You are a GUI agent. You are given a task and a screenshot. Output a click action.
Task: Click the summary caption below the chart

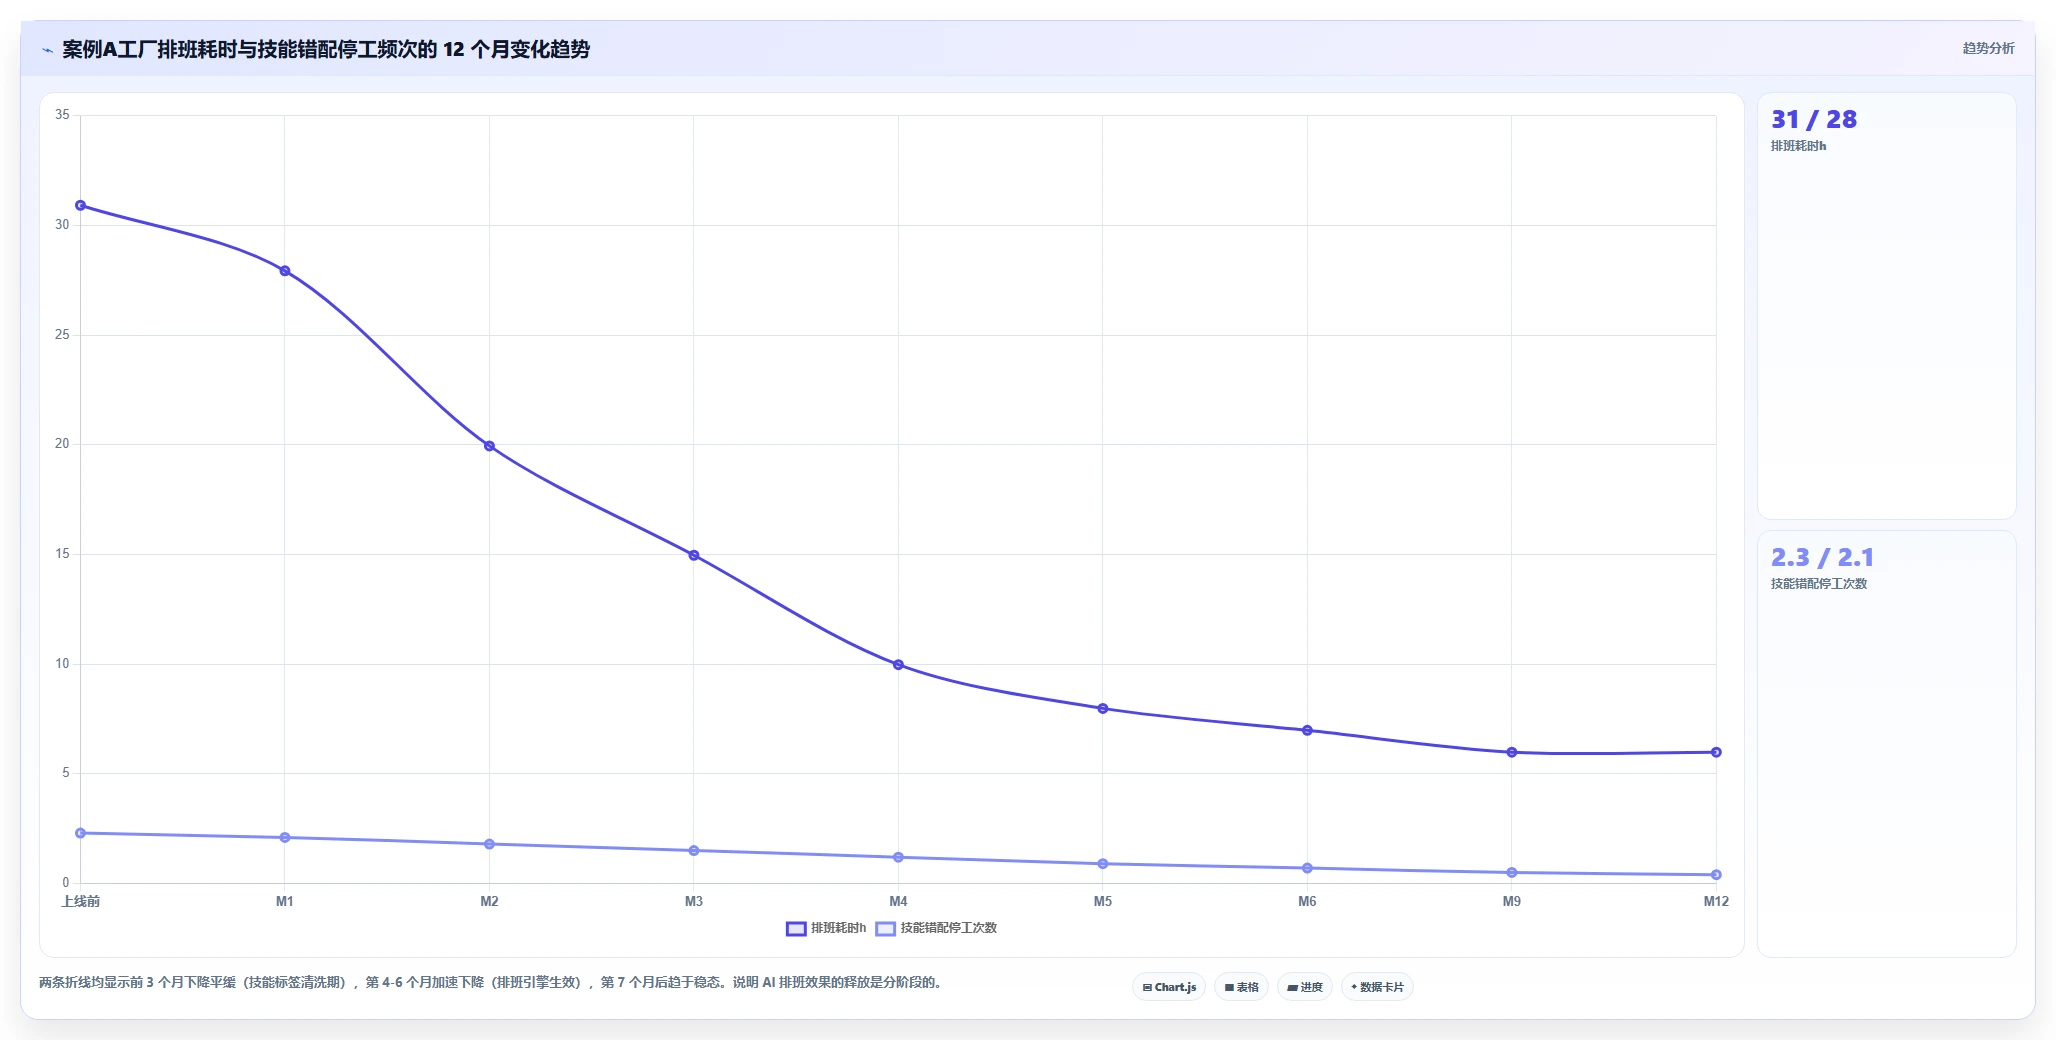(490, 983)
